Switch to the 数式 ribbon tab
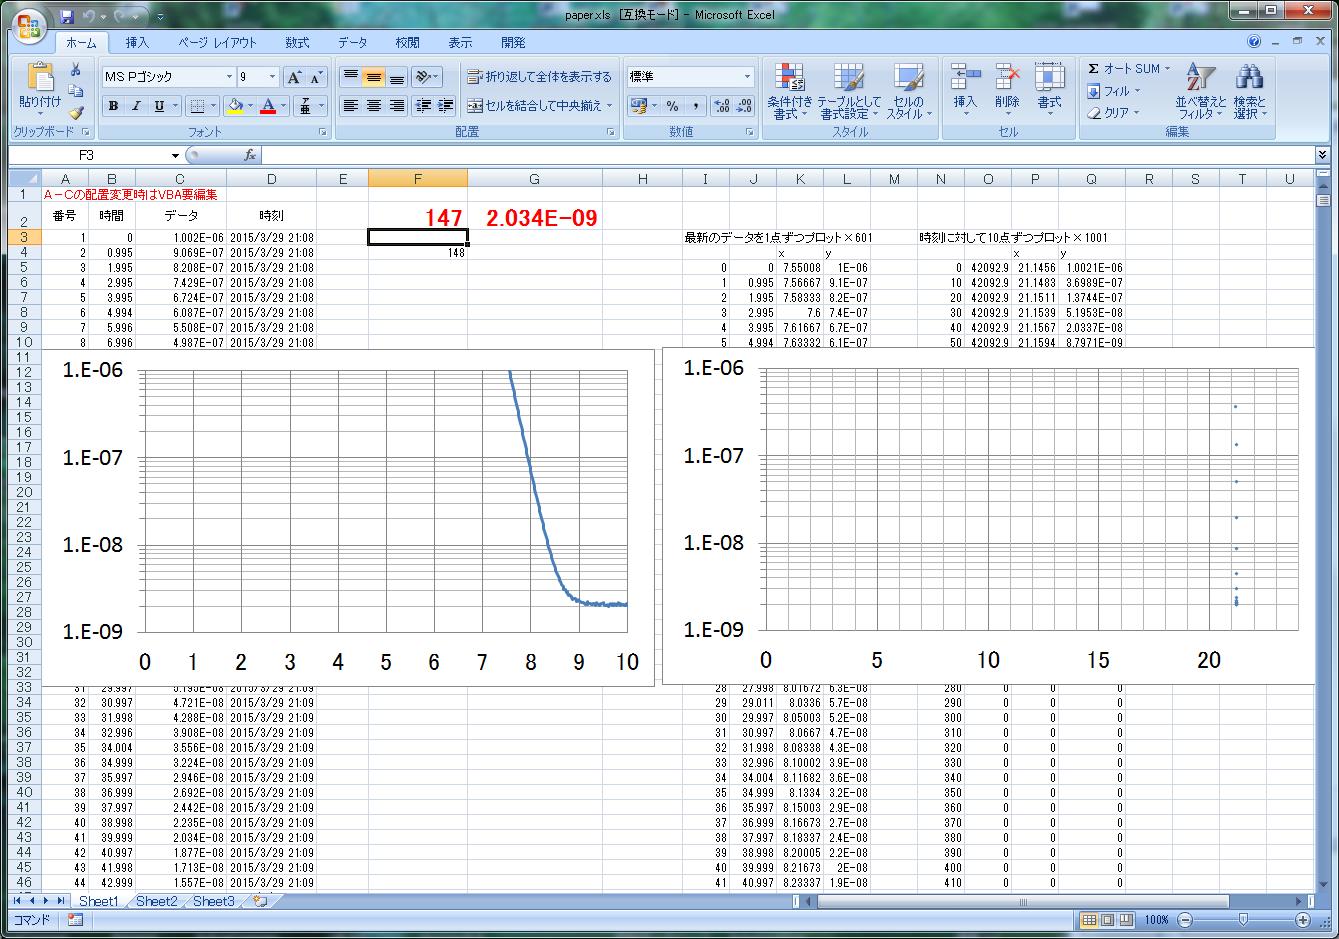Screen dimensions: 1339x939 (297, 43)
